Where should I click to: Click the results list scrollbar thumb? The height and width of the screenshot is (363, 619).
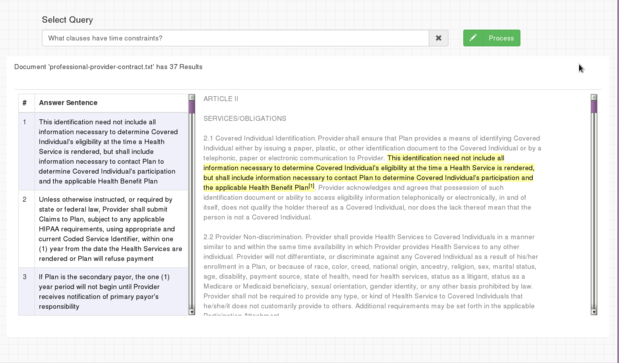(x=192, y=107)
